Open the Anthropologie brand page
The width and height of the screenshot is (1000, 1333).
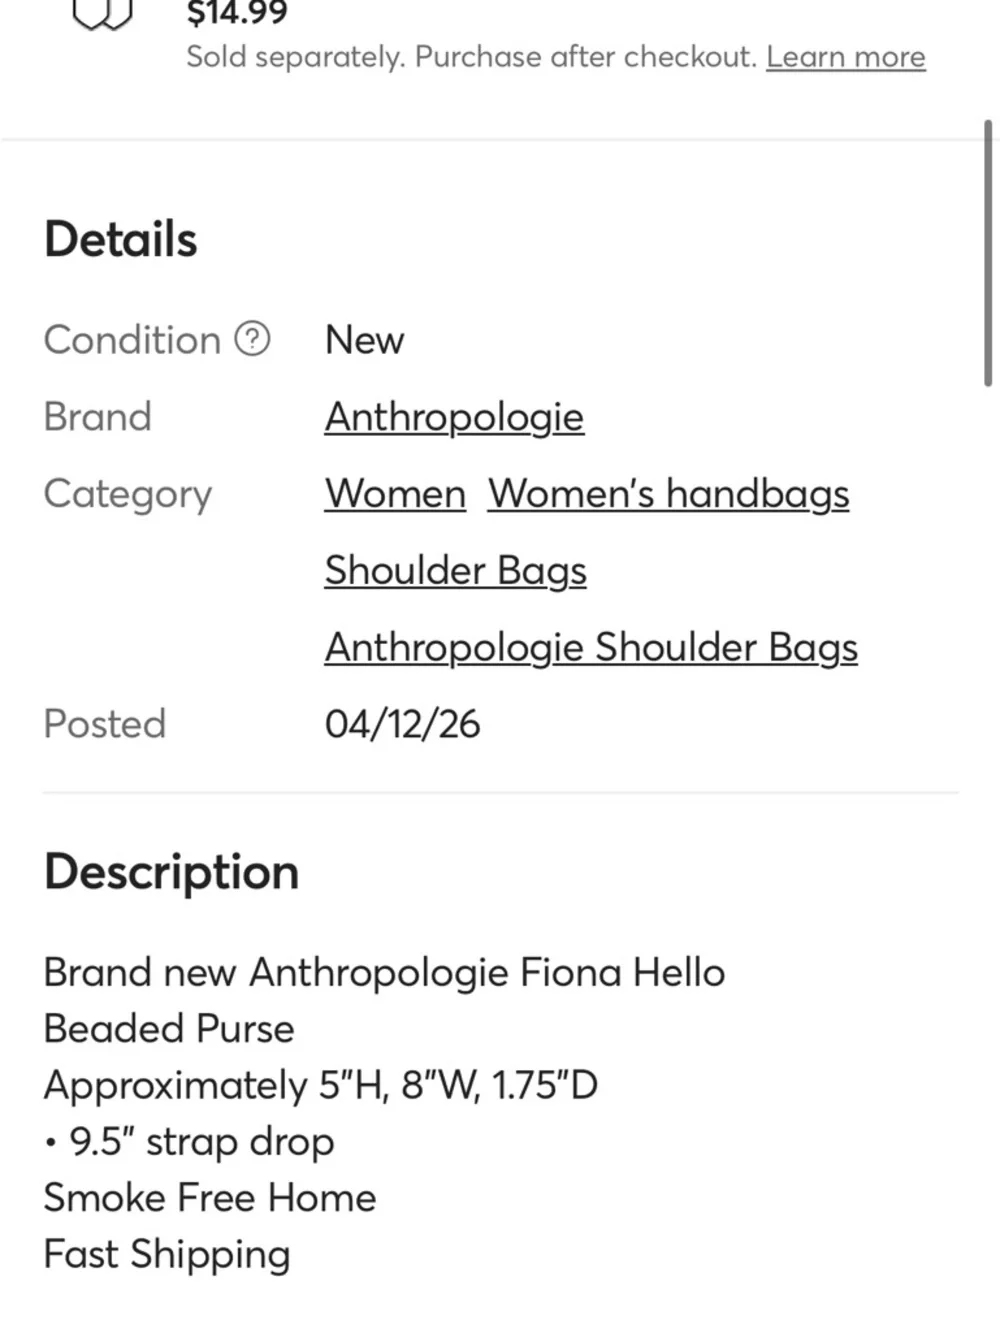pyautogui.click(x=454, y=417)
